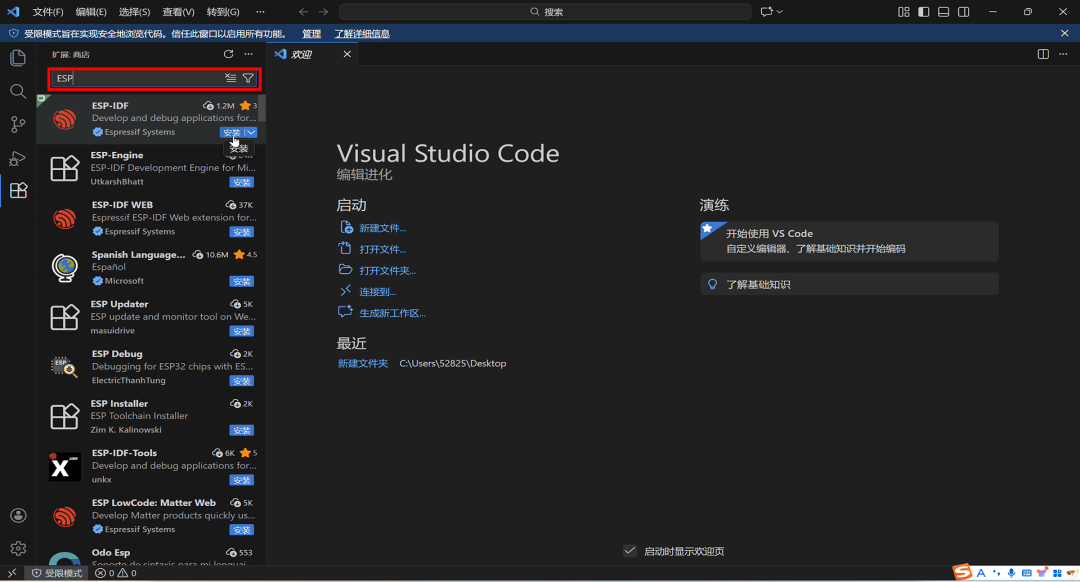Open the Customize Layout icon
The width and height of the screenshot is (1080, 582).
904,12
